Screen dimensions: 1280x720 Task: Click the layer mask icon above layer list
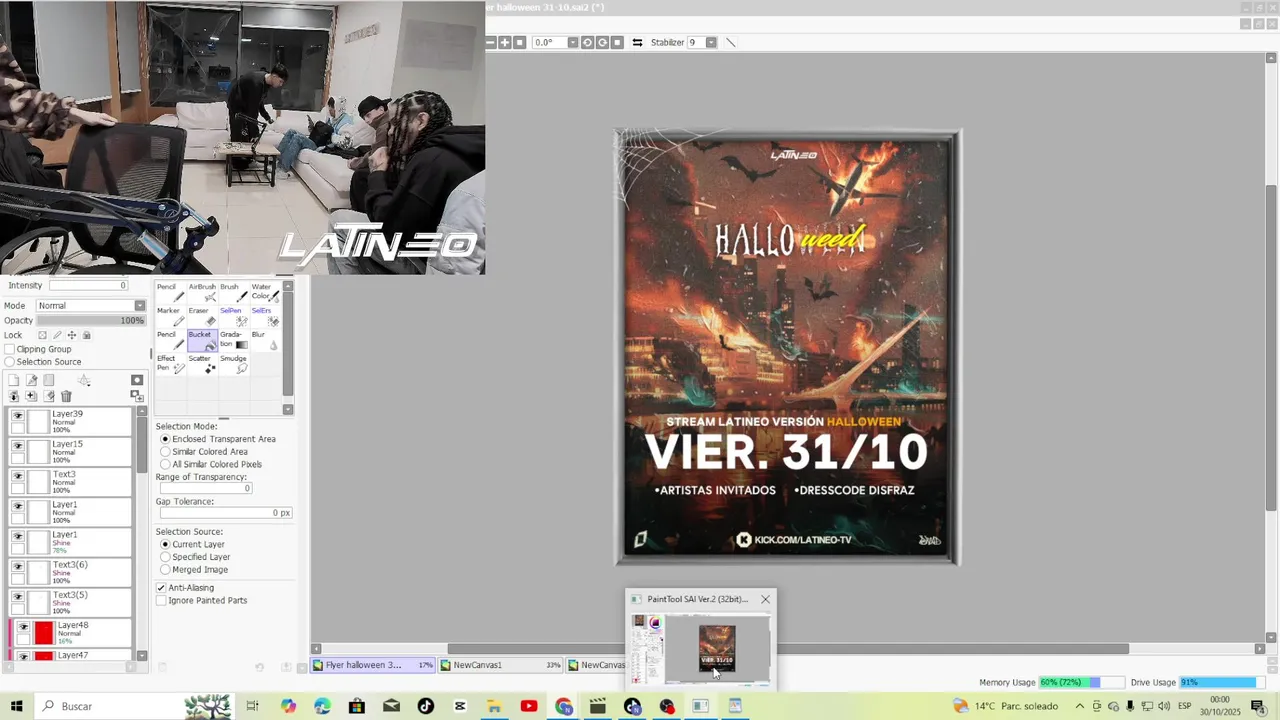[137, 380]
